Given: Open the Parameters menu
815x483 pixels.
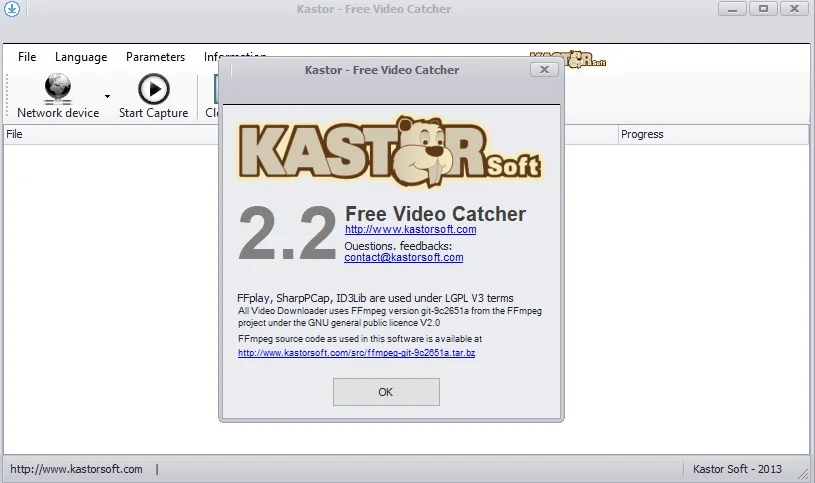Looking at the screenshot, I should 155,57.
